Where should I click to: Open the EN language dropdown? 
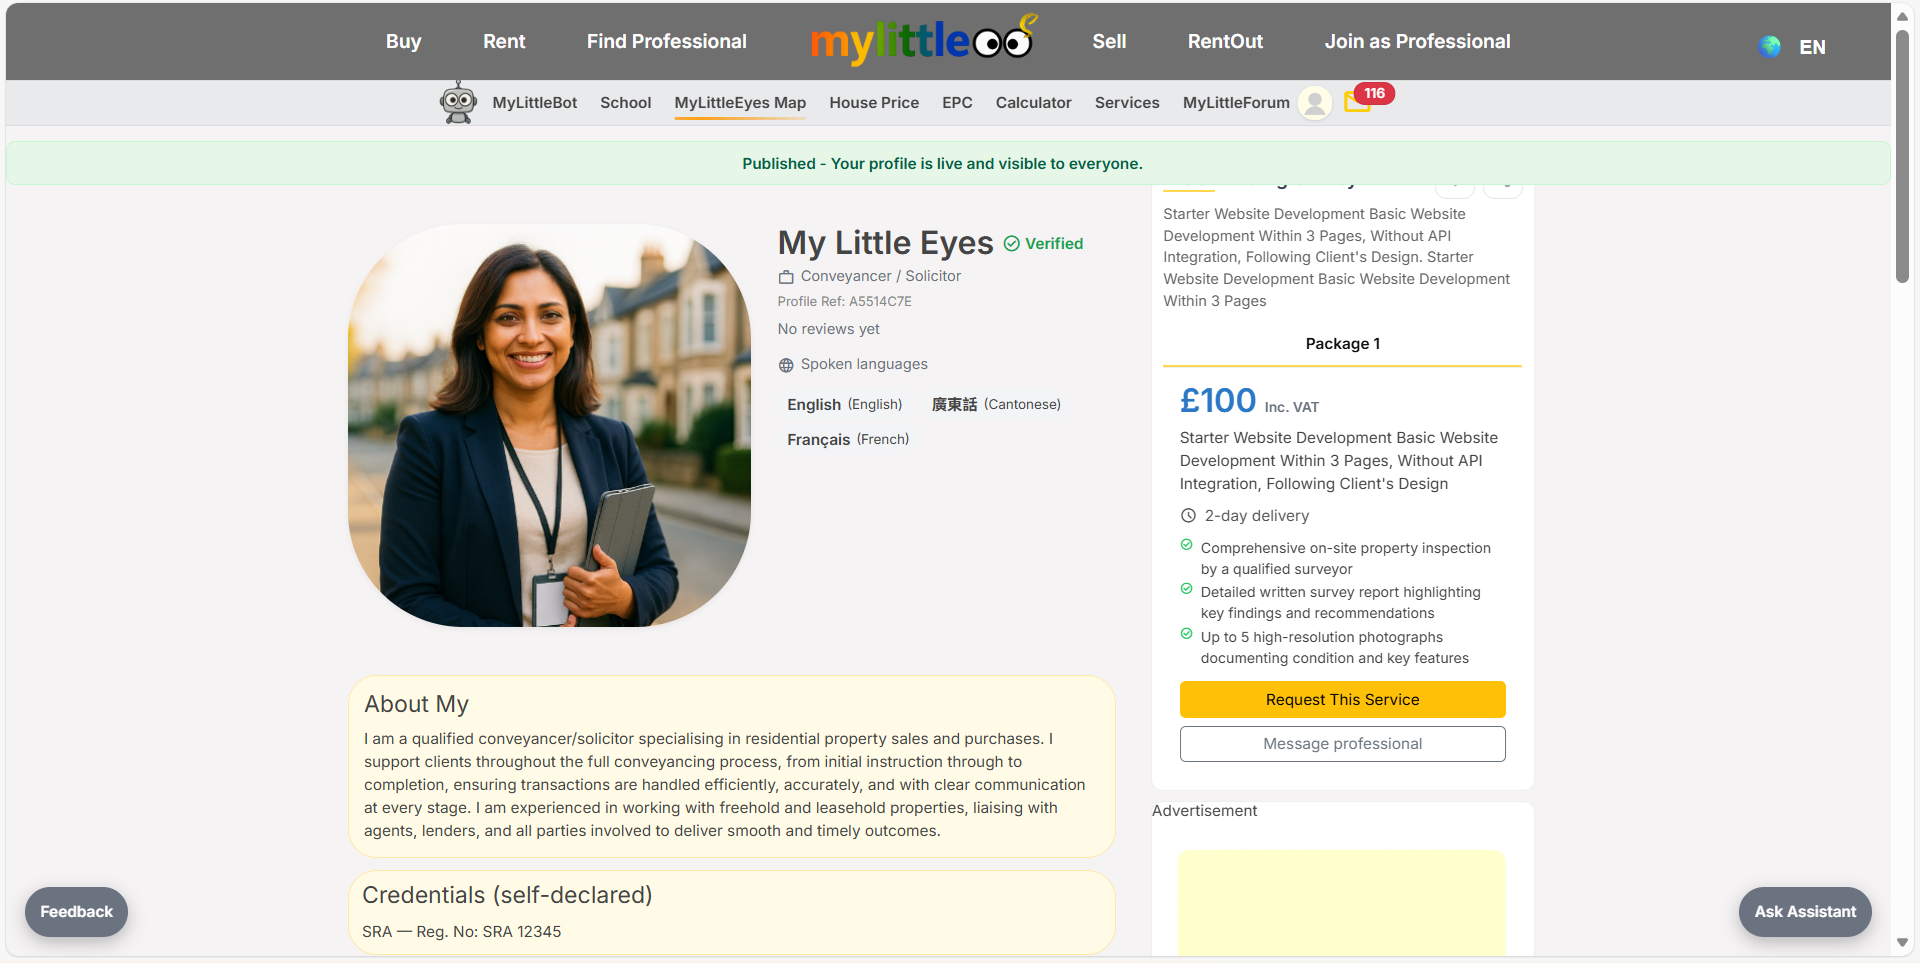pos(1811,46)
